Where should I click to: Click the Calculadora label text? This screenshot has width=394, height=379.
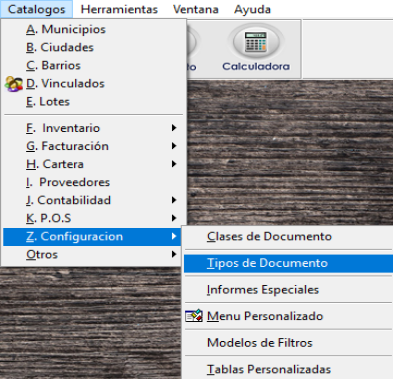[256, 66]
